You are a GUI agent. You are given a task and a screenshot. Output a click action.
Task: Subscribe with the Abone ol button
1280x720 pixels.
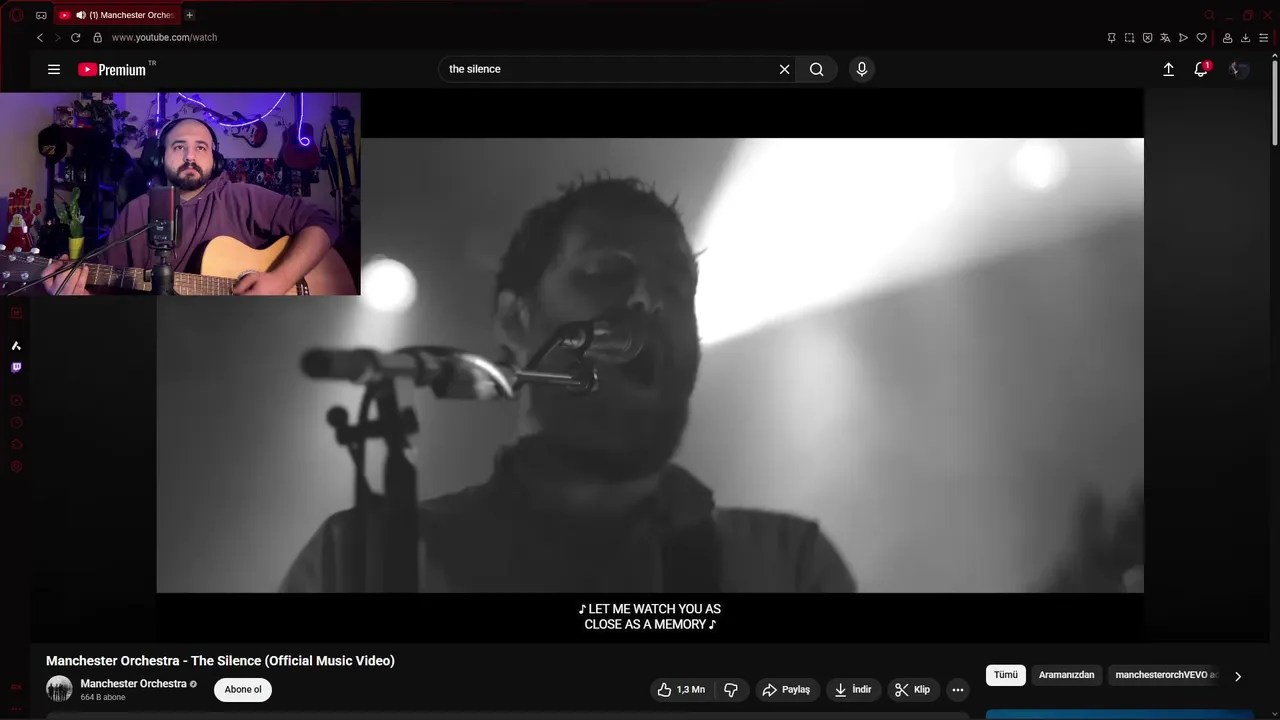243,690
